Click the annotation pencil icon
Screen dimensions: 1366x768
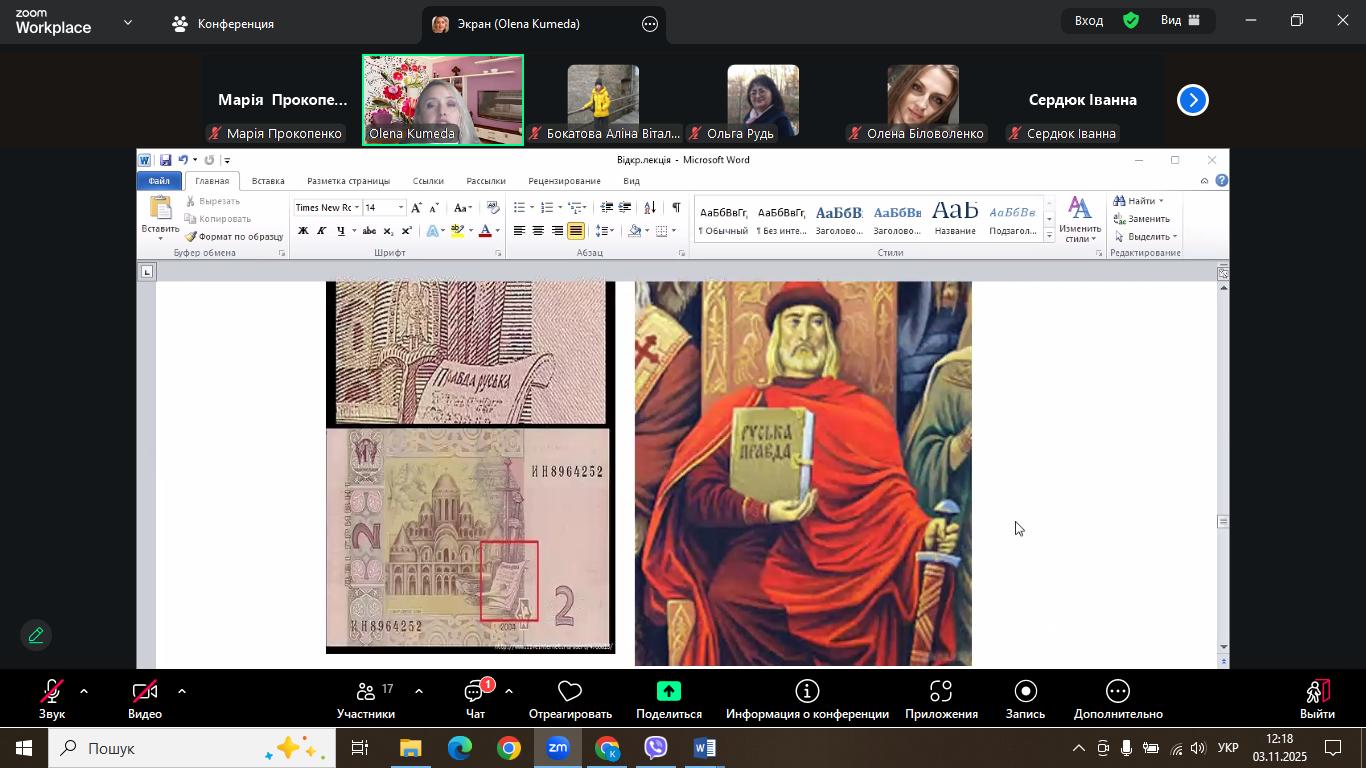[36, 636]
